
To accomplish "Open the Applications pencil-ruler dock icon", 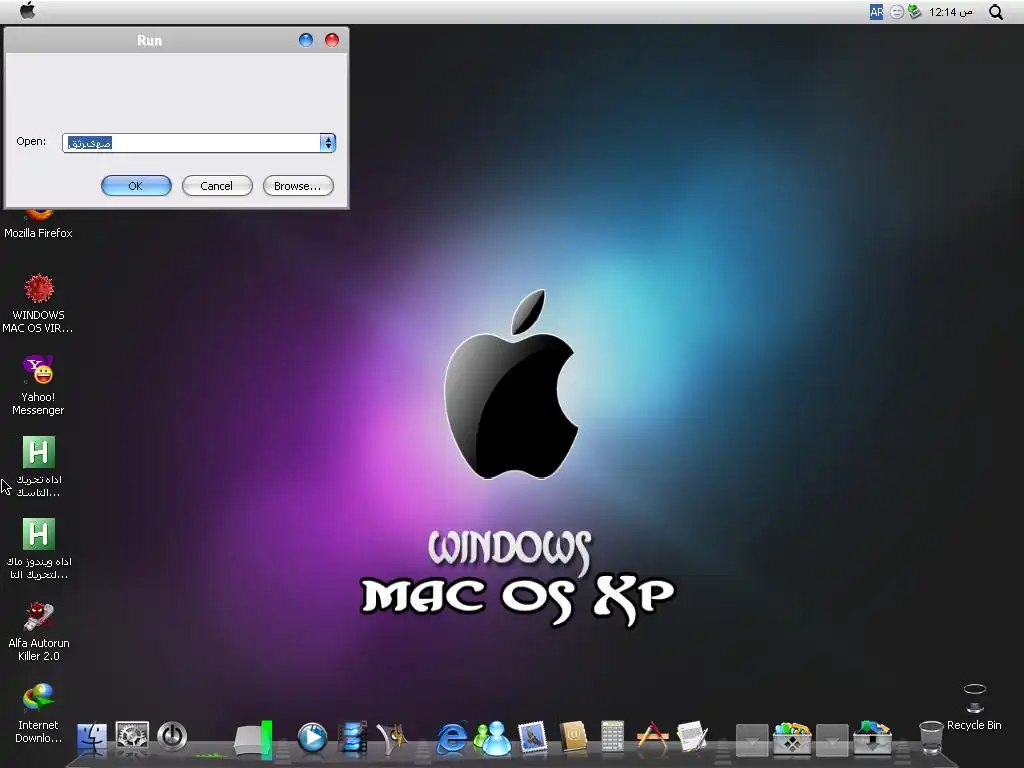I will 652,736.
